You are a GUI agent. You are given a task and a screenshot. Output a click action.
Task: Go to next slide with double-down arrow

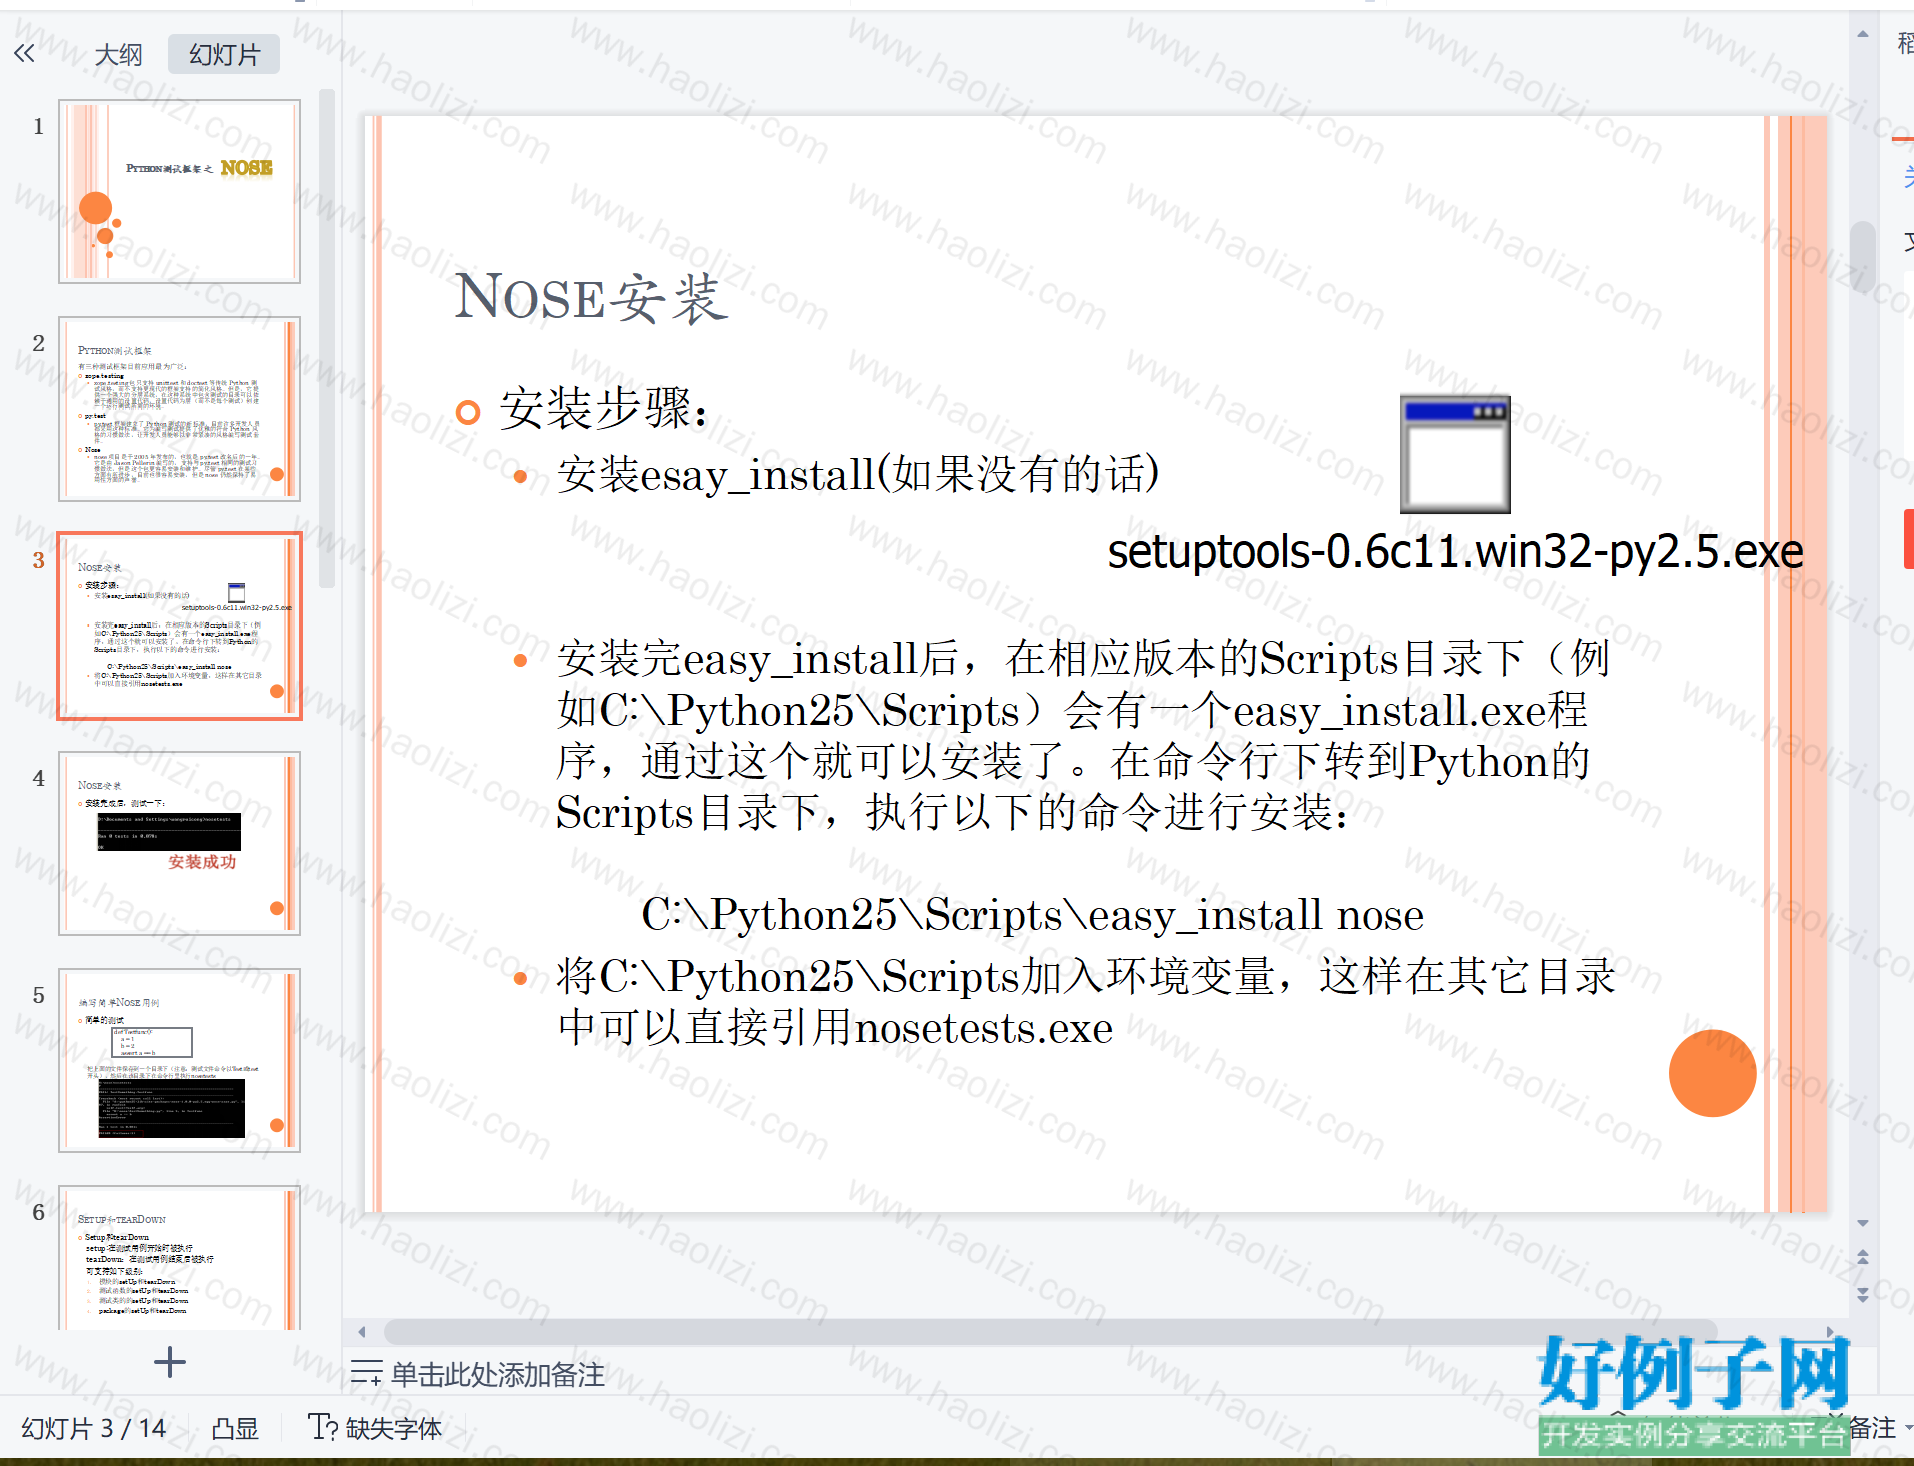tap(1862, 1294)
